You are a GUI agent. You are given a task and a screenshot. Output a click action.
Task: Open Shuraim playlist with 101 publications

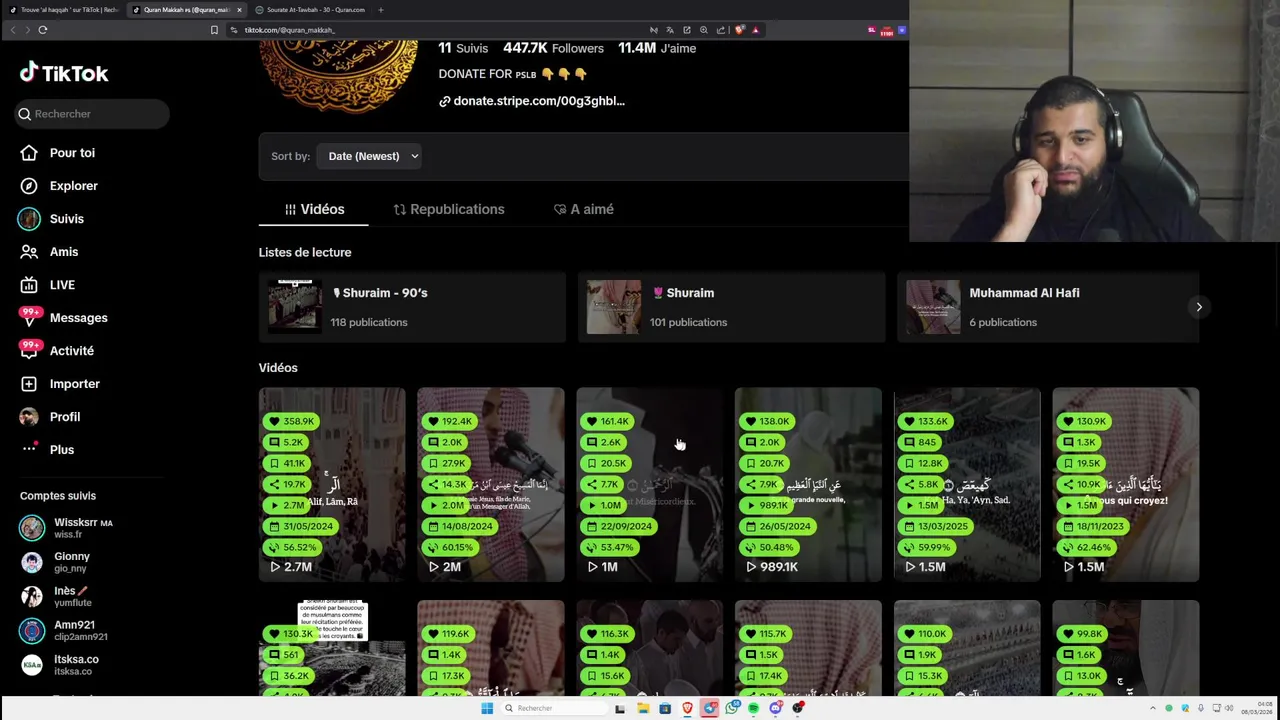(x=731, y=307)
